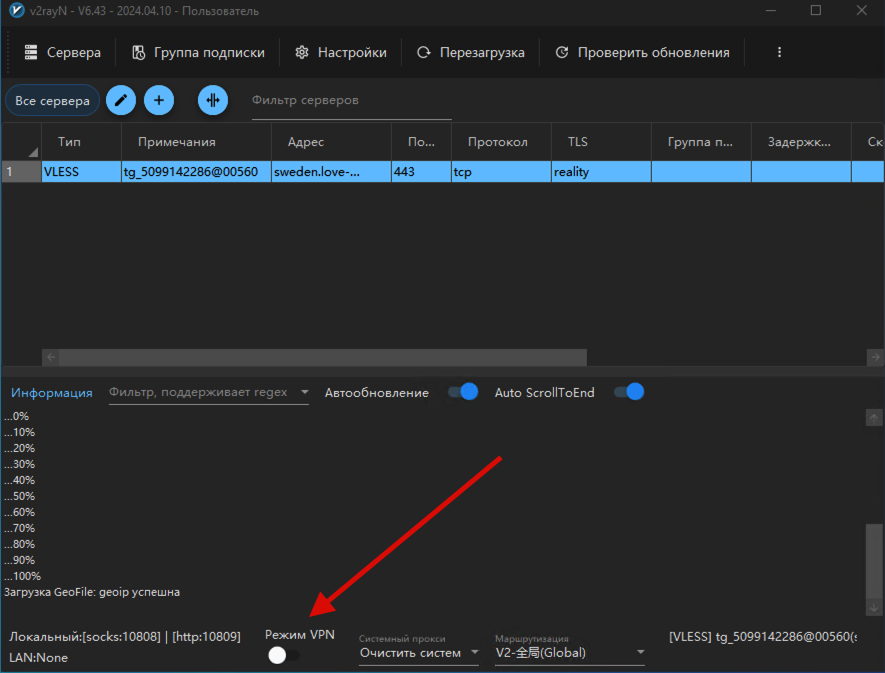The image size is (885, 673).
Task: Open the Сервера menu
Action: coord(62,53)
